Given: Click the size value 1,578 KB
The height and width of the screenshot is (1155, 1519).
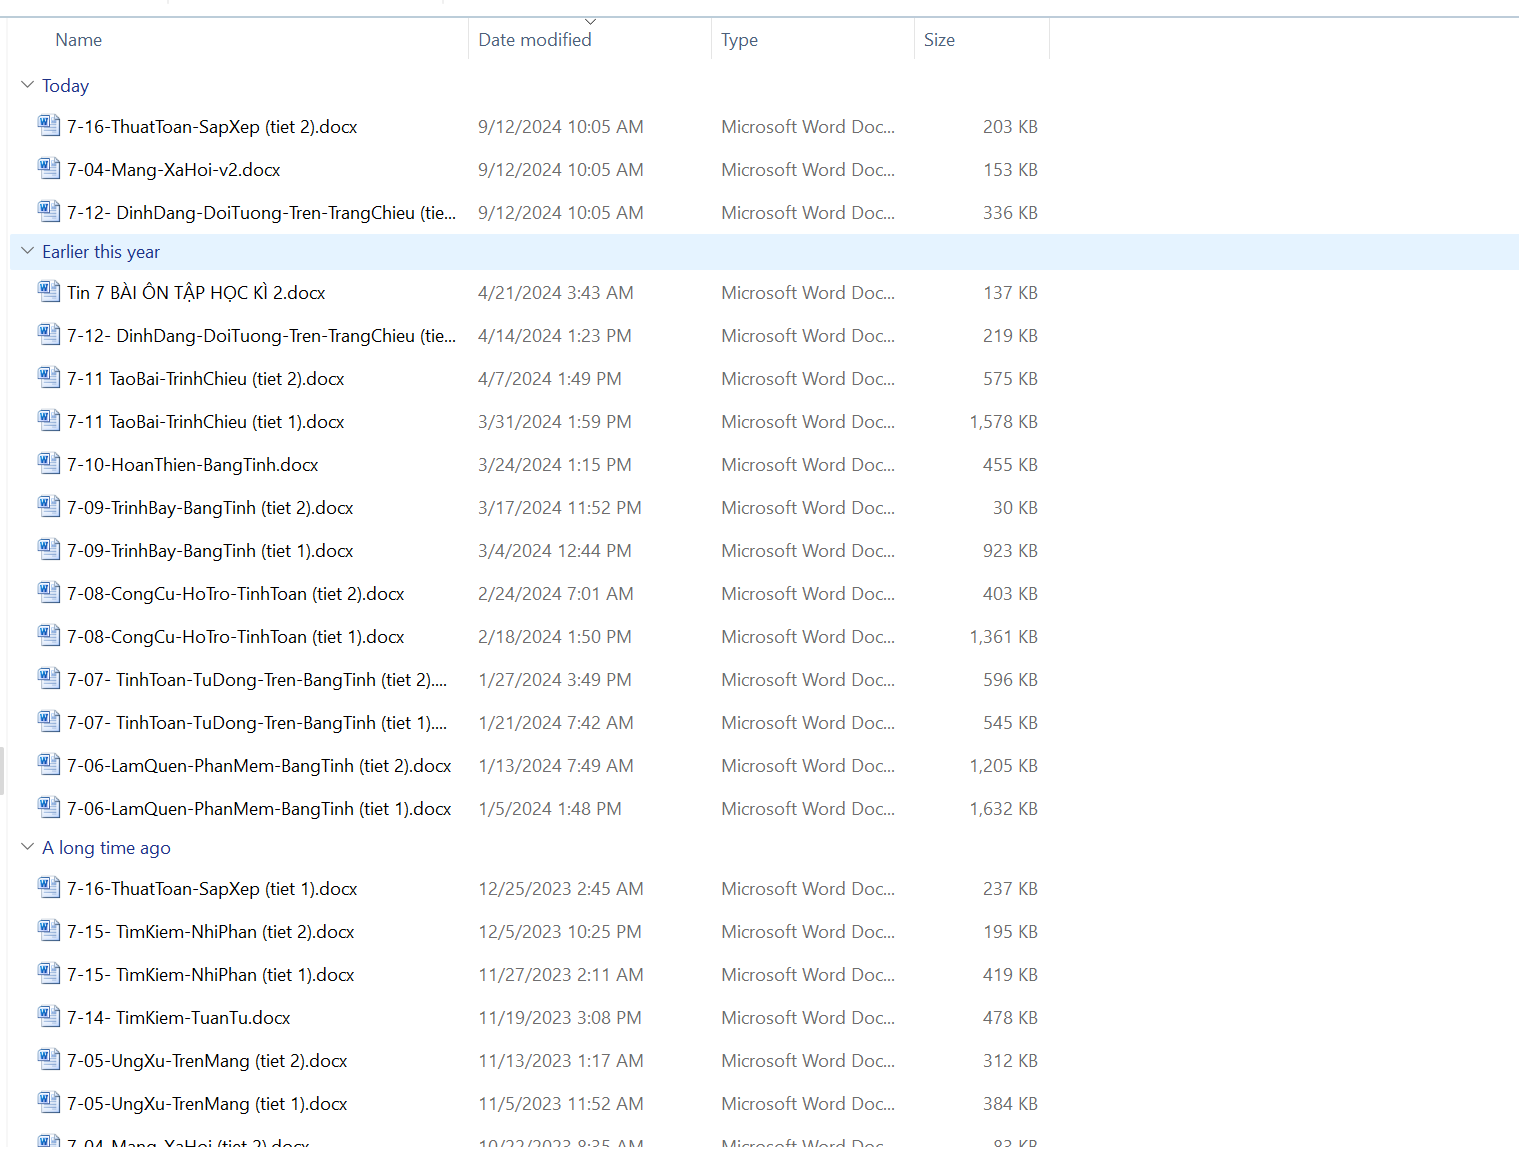Looking at the screenshot, I should [1003, 422].
